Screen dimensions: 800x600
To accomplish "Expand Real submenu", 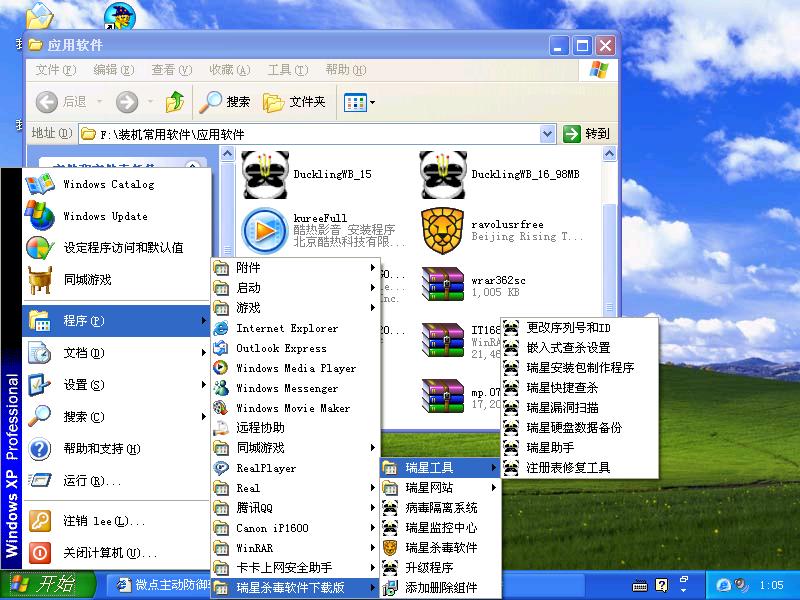I will pyautogui.click(x=295, y=488).
